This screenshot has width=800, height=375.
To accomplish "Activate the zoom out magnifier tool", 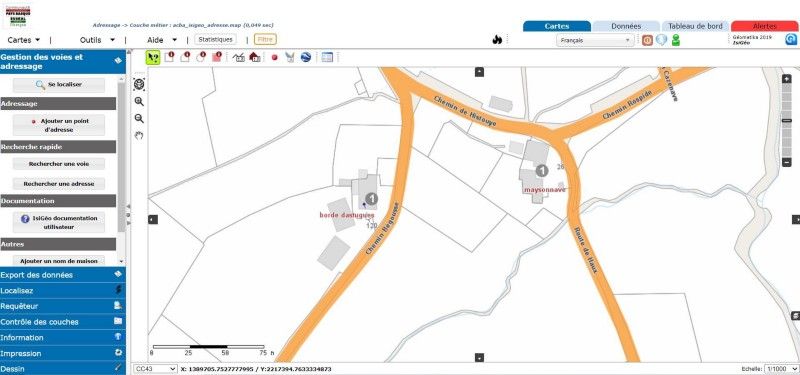I will click(139, 118).
